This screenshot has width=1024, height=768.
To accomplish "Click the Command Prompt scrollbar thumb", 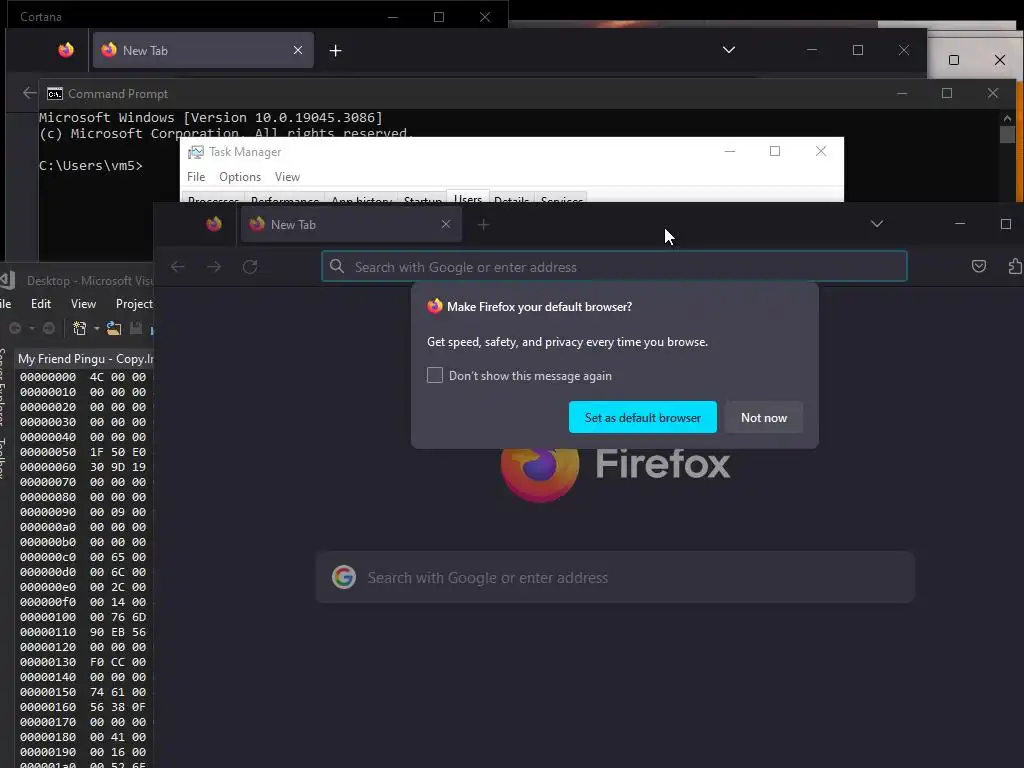I will coord(1007,134).
